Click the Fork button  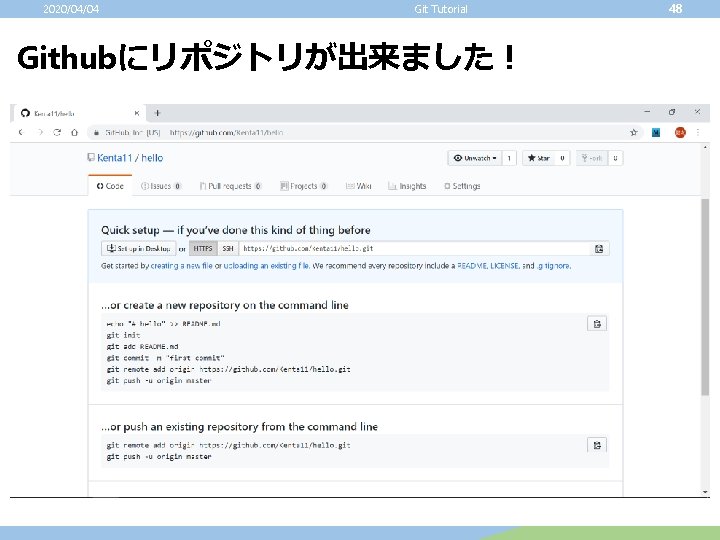pyautogui.click(x=592, y=158)
